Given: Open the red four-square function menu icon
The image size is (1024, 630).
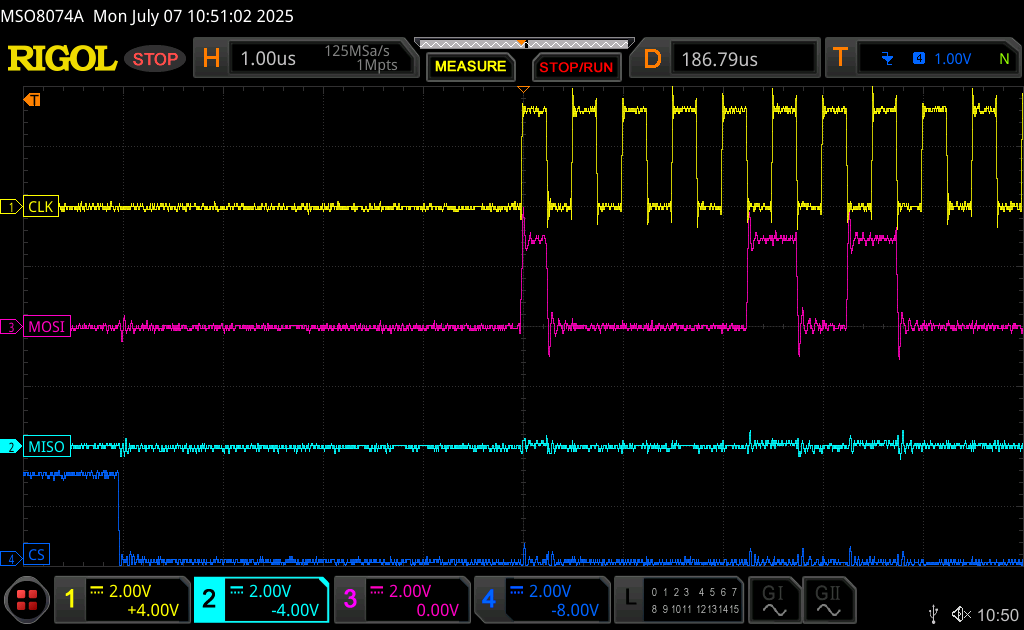Looking at the screenshot, I should point(27,599).
